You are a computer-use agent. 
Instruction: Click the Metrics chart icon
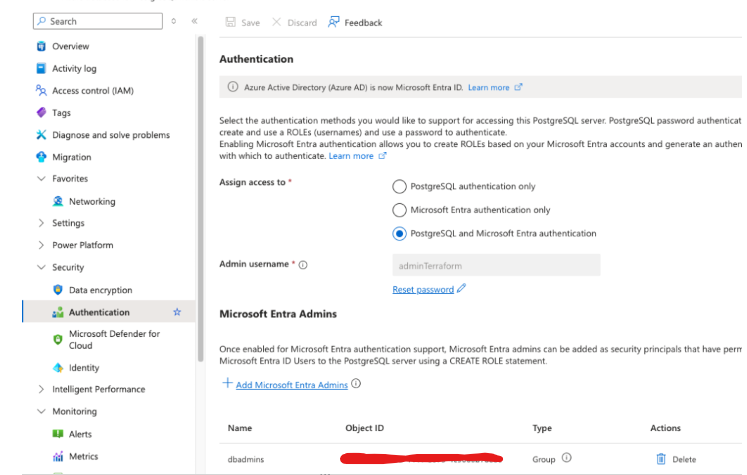[x=58, y=456]
